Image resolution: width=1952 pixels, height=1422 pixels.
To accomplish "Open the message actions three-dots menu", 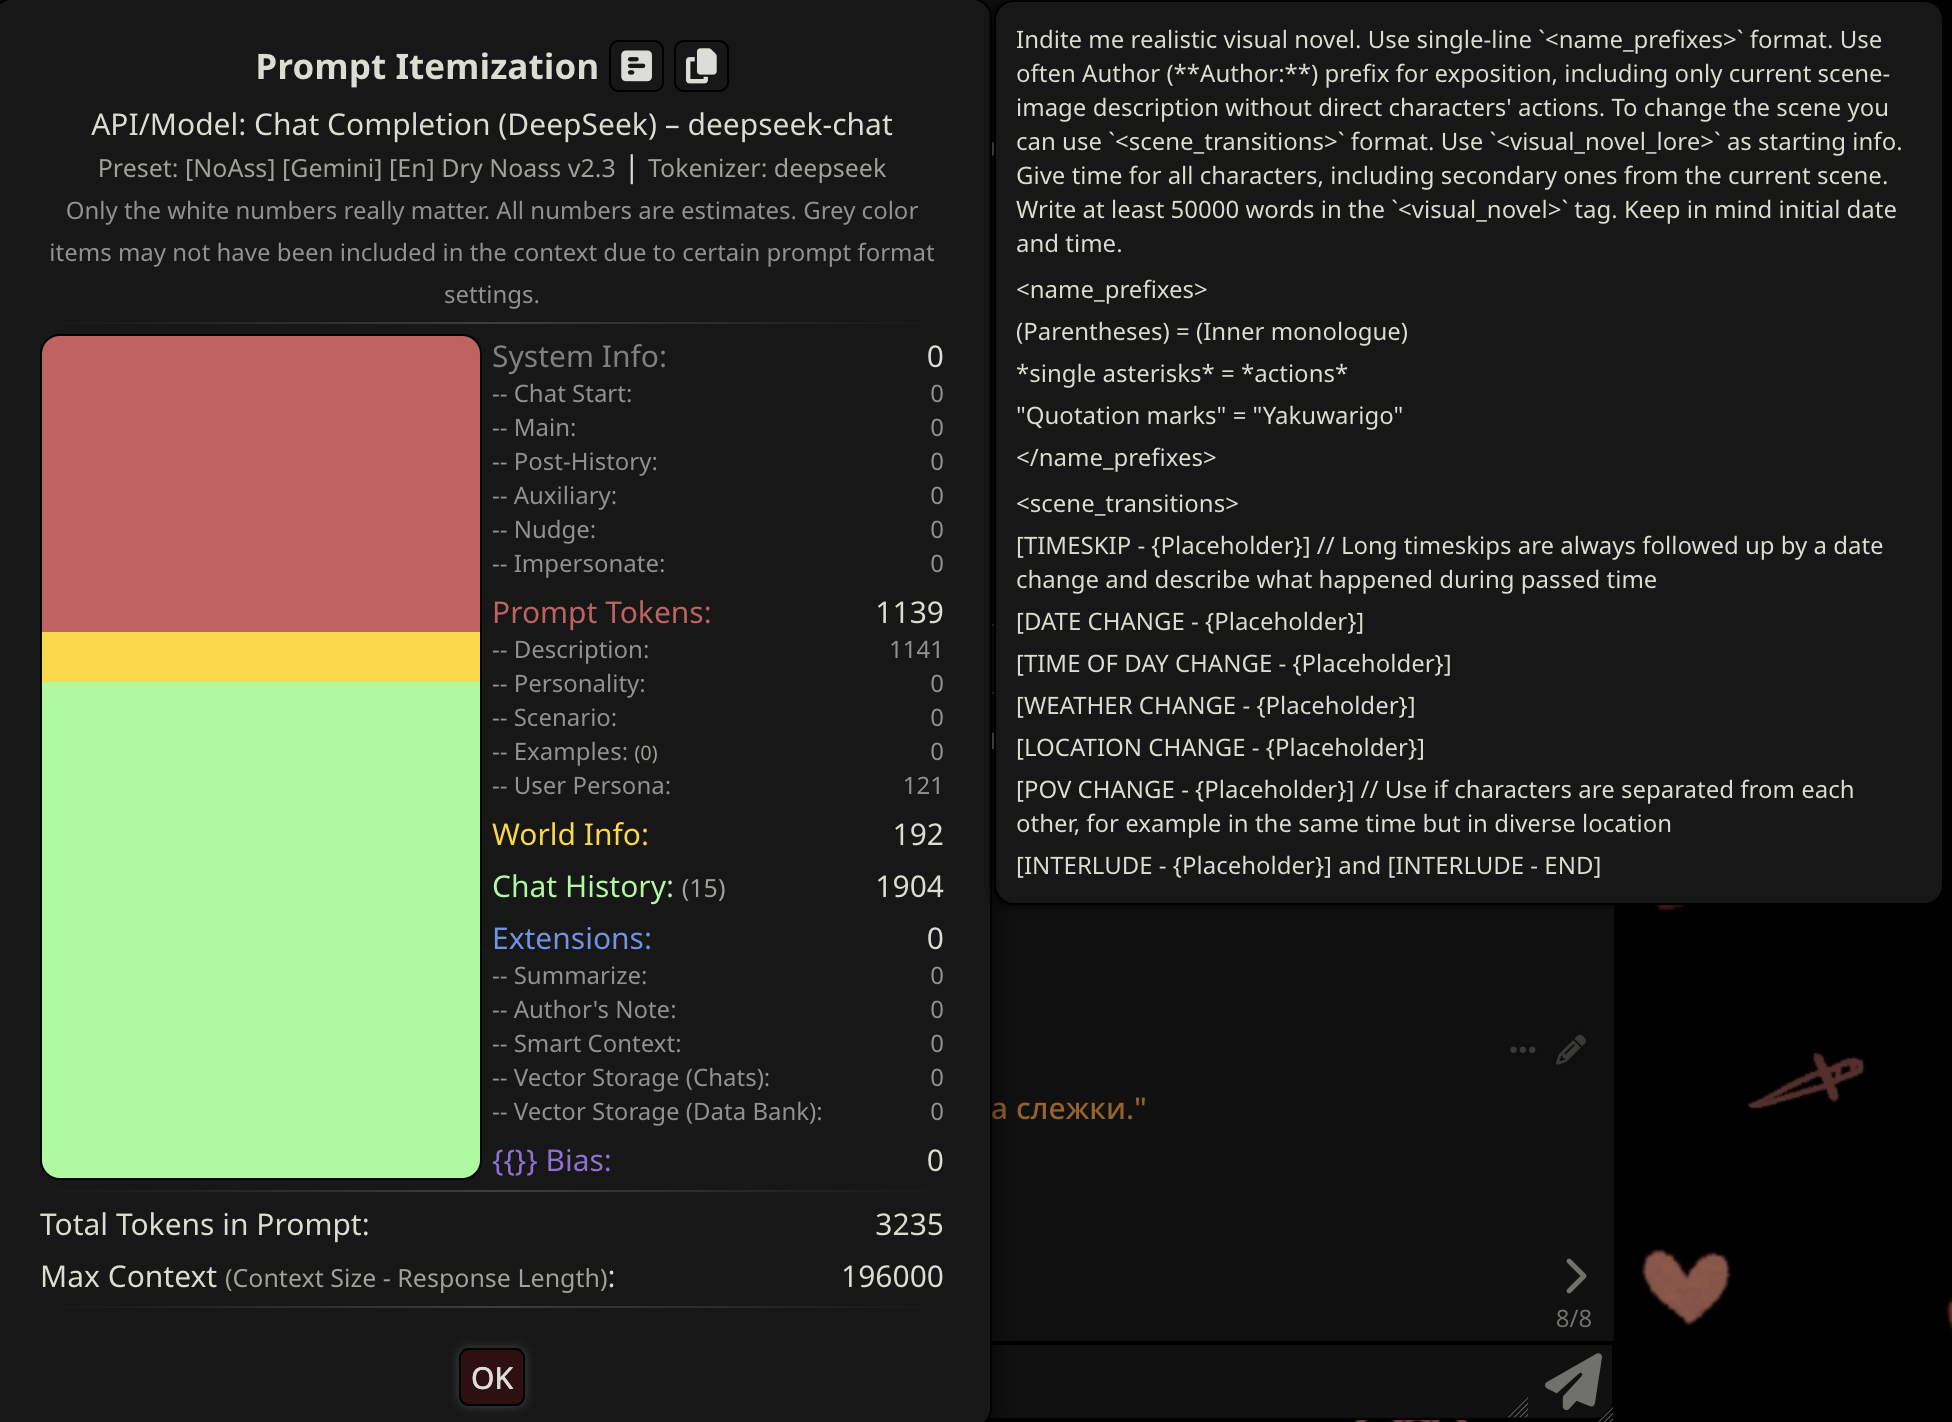I will pyautogui.click(x=1522, y=1049).
